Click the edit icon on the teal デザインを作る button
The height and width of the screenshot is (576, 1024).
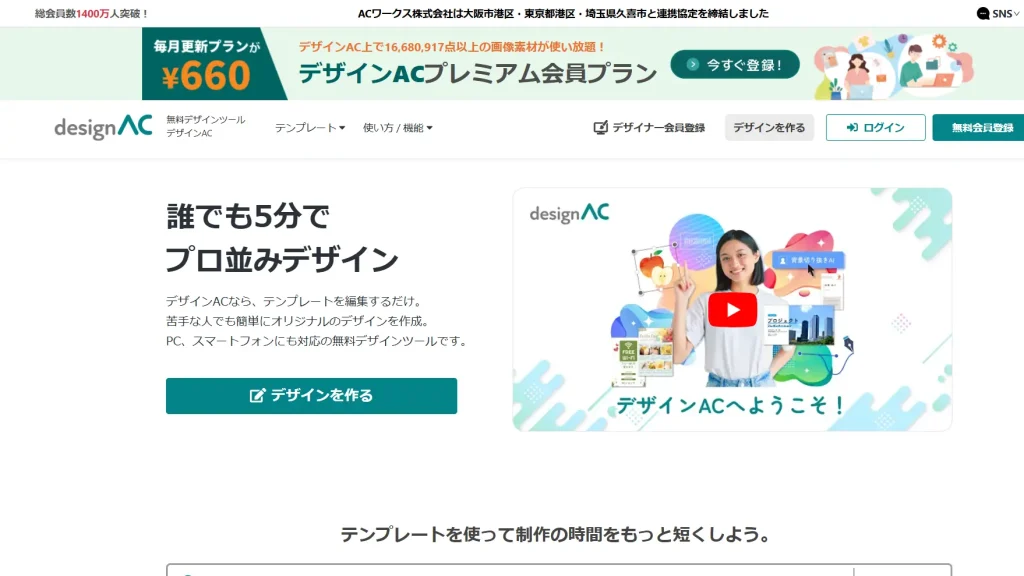click(257, 395)
